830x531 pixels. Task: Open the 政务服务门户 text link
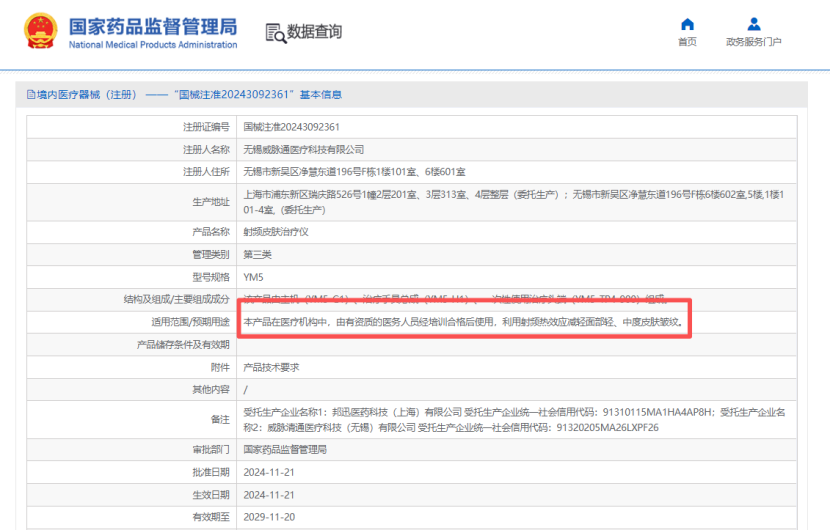(753, 42)
